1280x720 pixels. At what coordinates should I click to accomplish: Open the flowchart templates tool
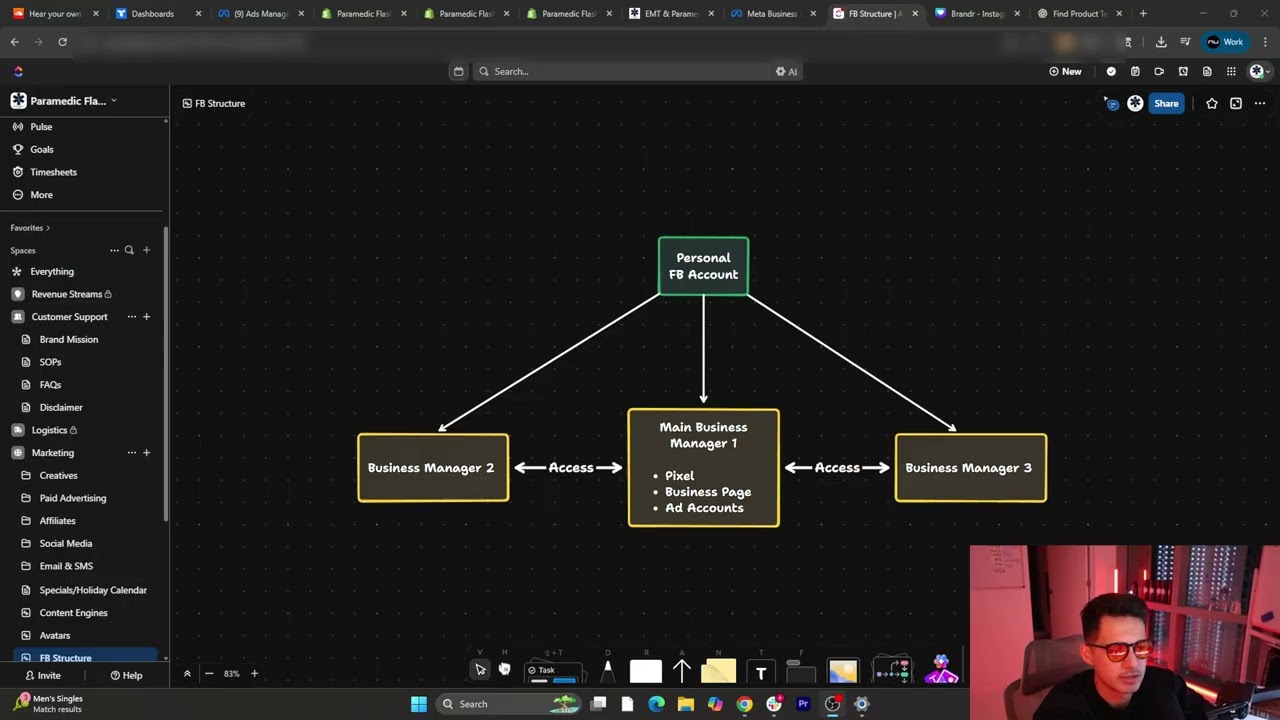(891, 670)
